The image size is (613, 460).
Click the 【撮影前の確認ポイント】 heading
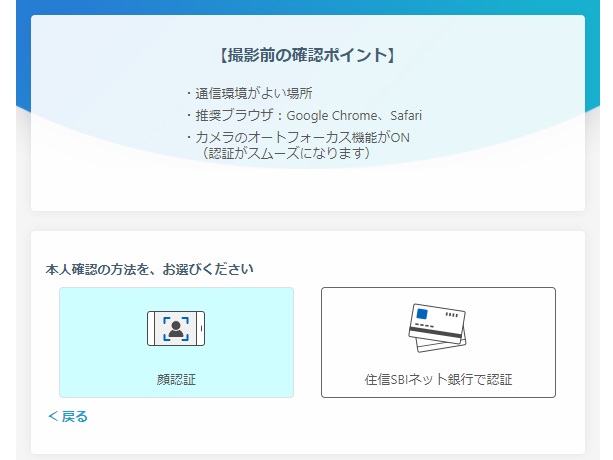click(x=307, y=56)
